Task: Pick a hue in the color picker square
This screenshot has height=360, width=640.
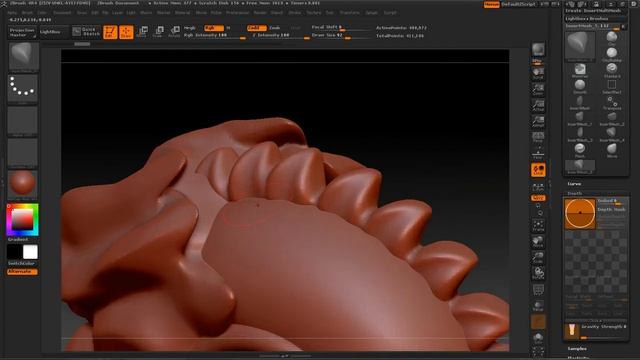Action: [22, 220]
